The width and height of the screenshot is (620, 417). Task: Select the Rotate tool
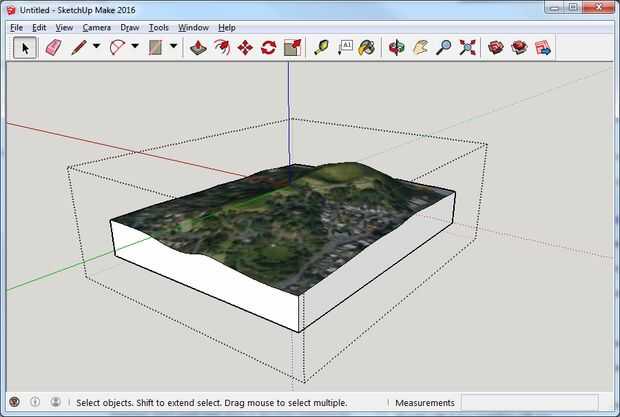269,48
